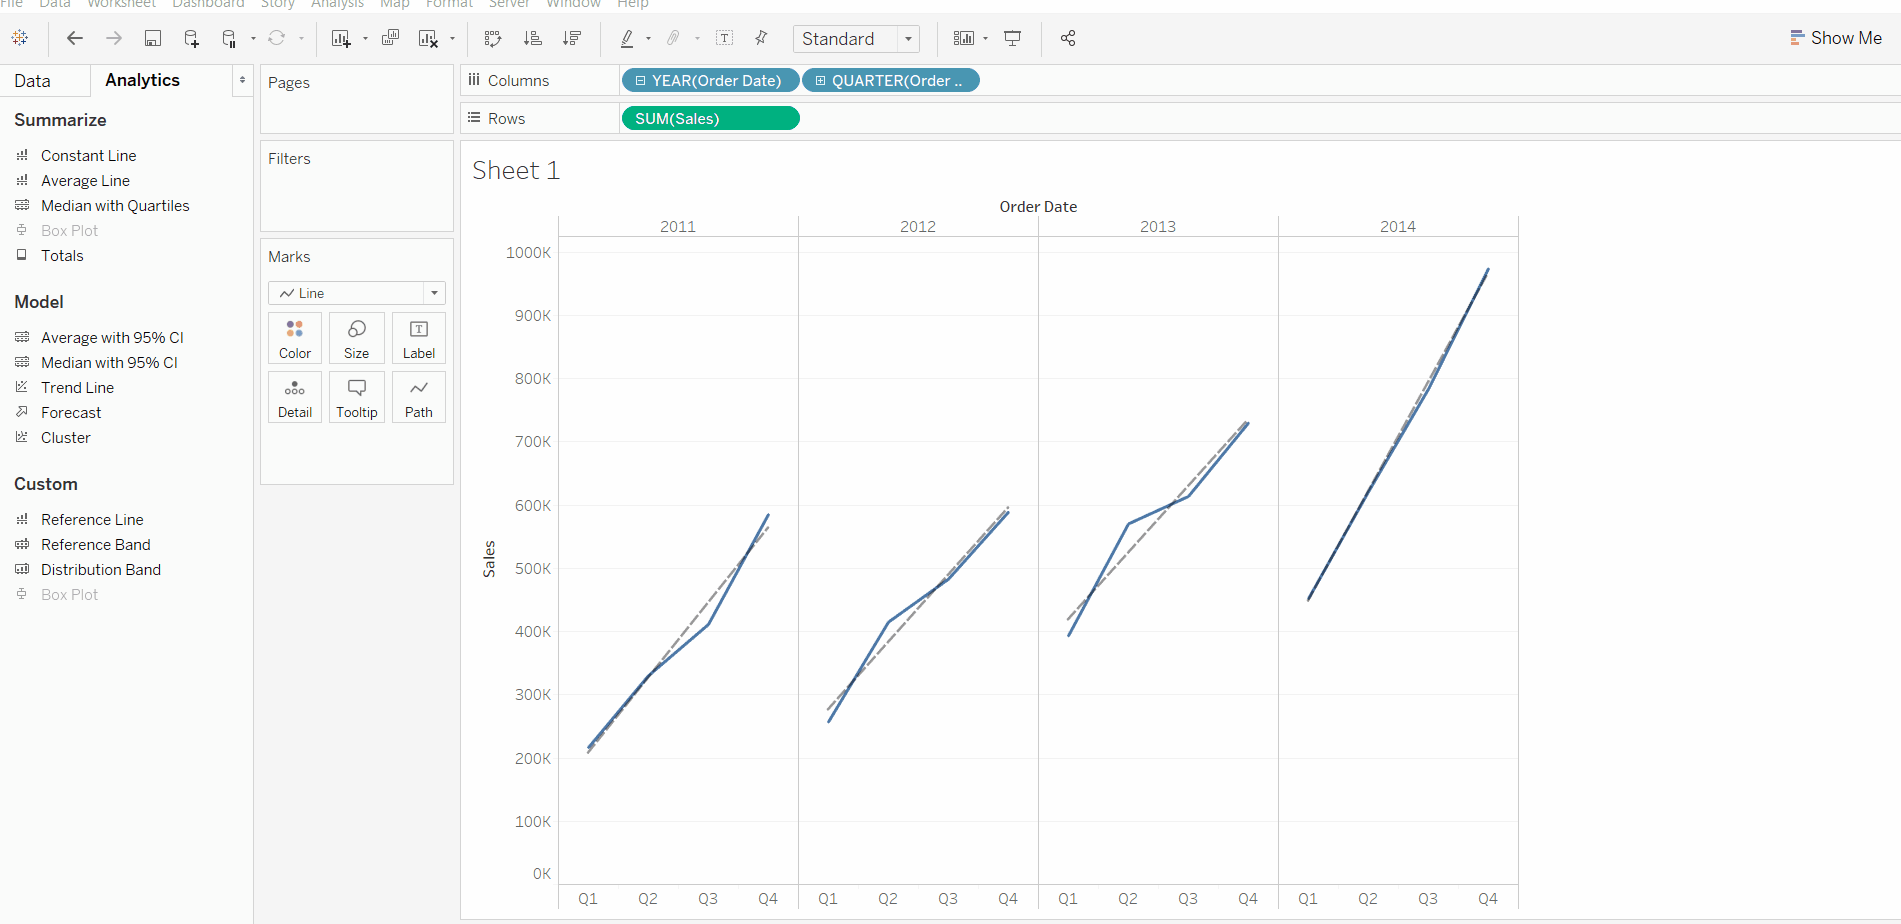Add a new data source from toolbar
The height and width of the screenshot is (924, 1901).
coord(191,38)
